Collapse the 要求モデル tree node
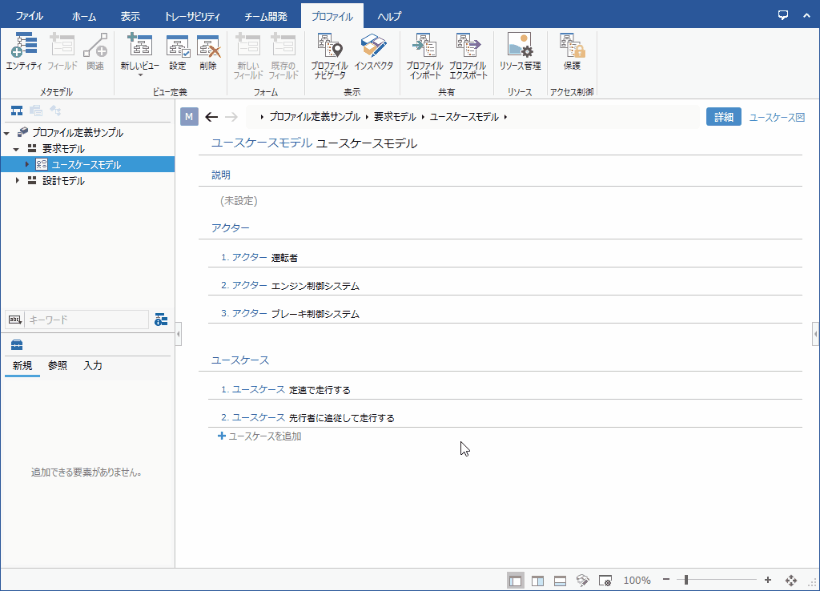820x591 pixels. point(17,148)
